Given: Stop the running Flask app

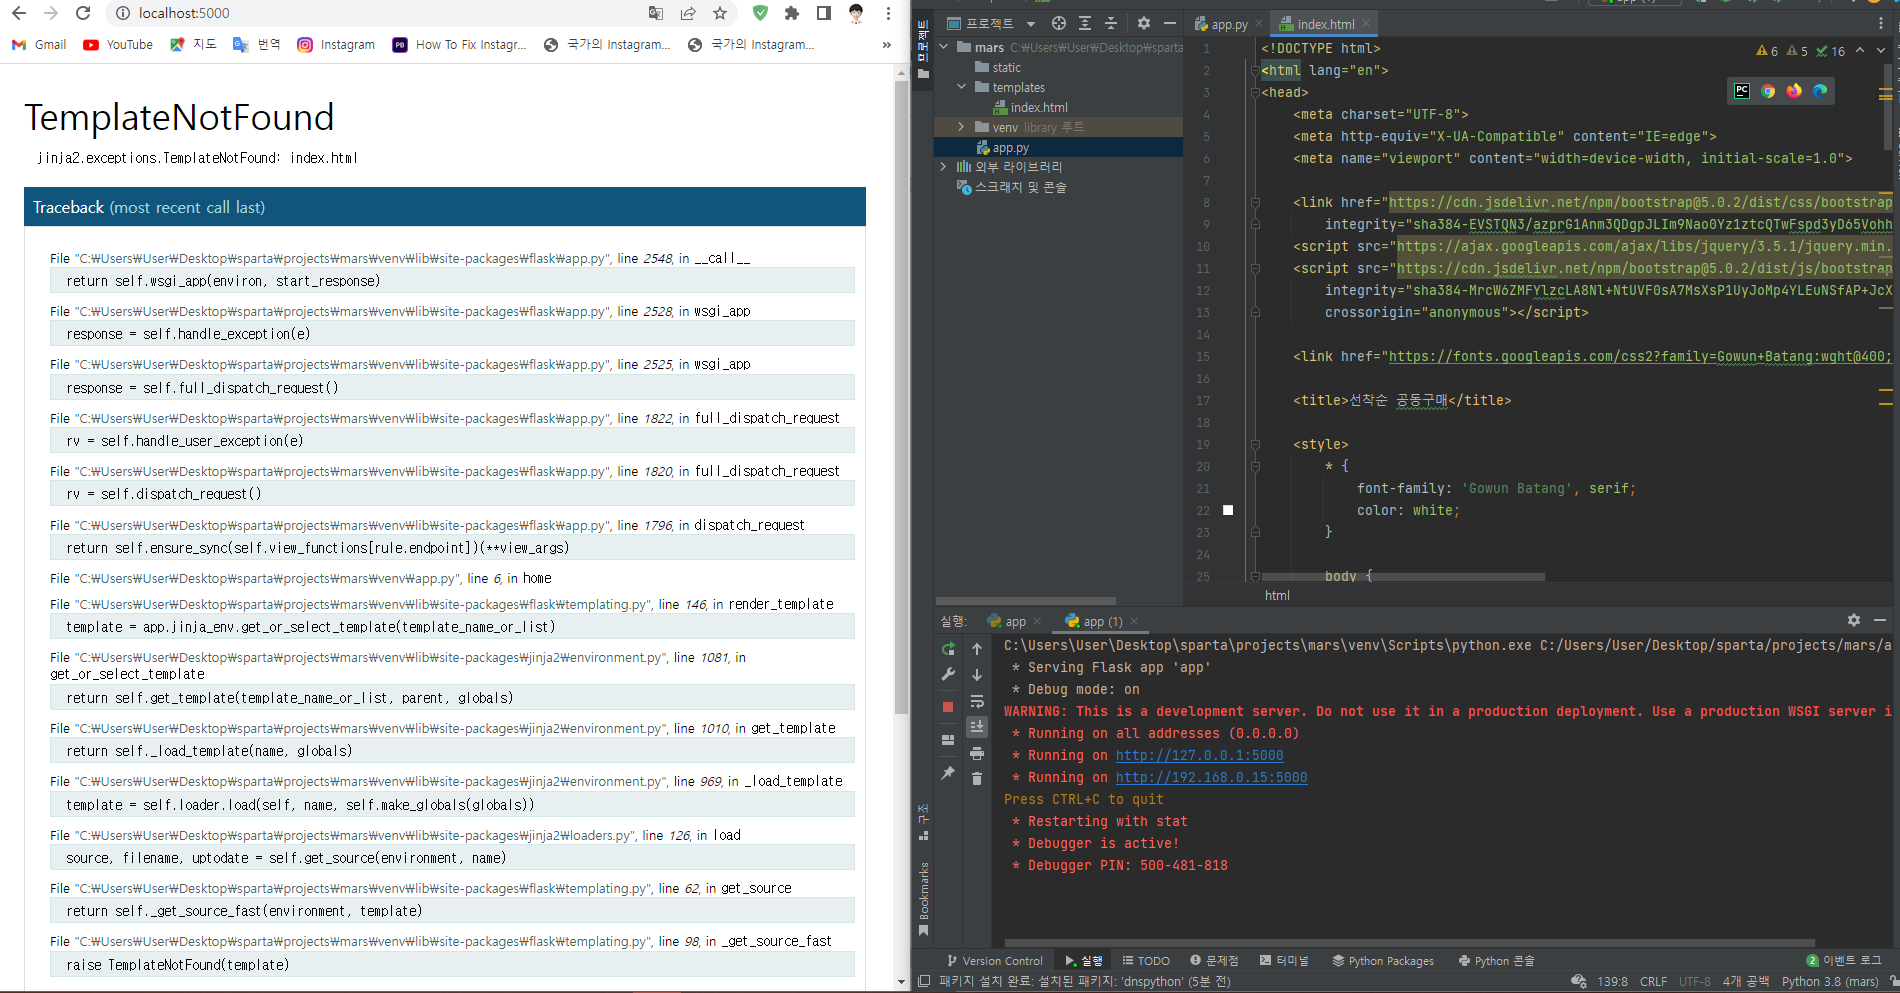Looking at the screenshot, I should (948, 707).
